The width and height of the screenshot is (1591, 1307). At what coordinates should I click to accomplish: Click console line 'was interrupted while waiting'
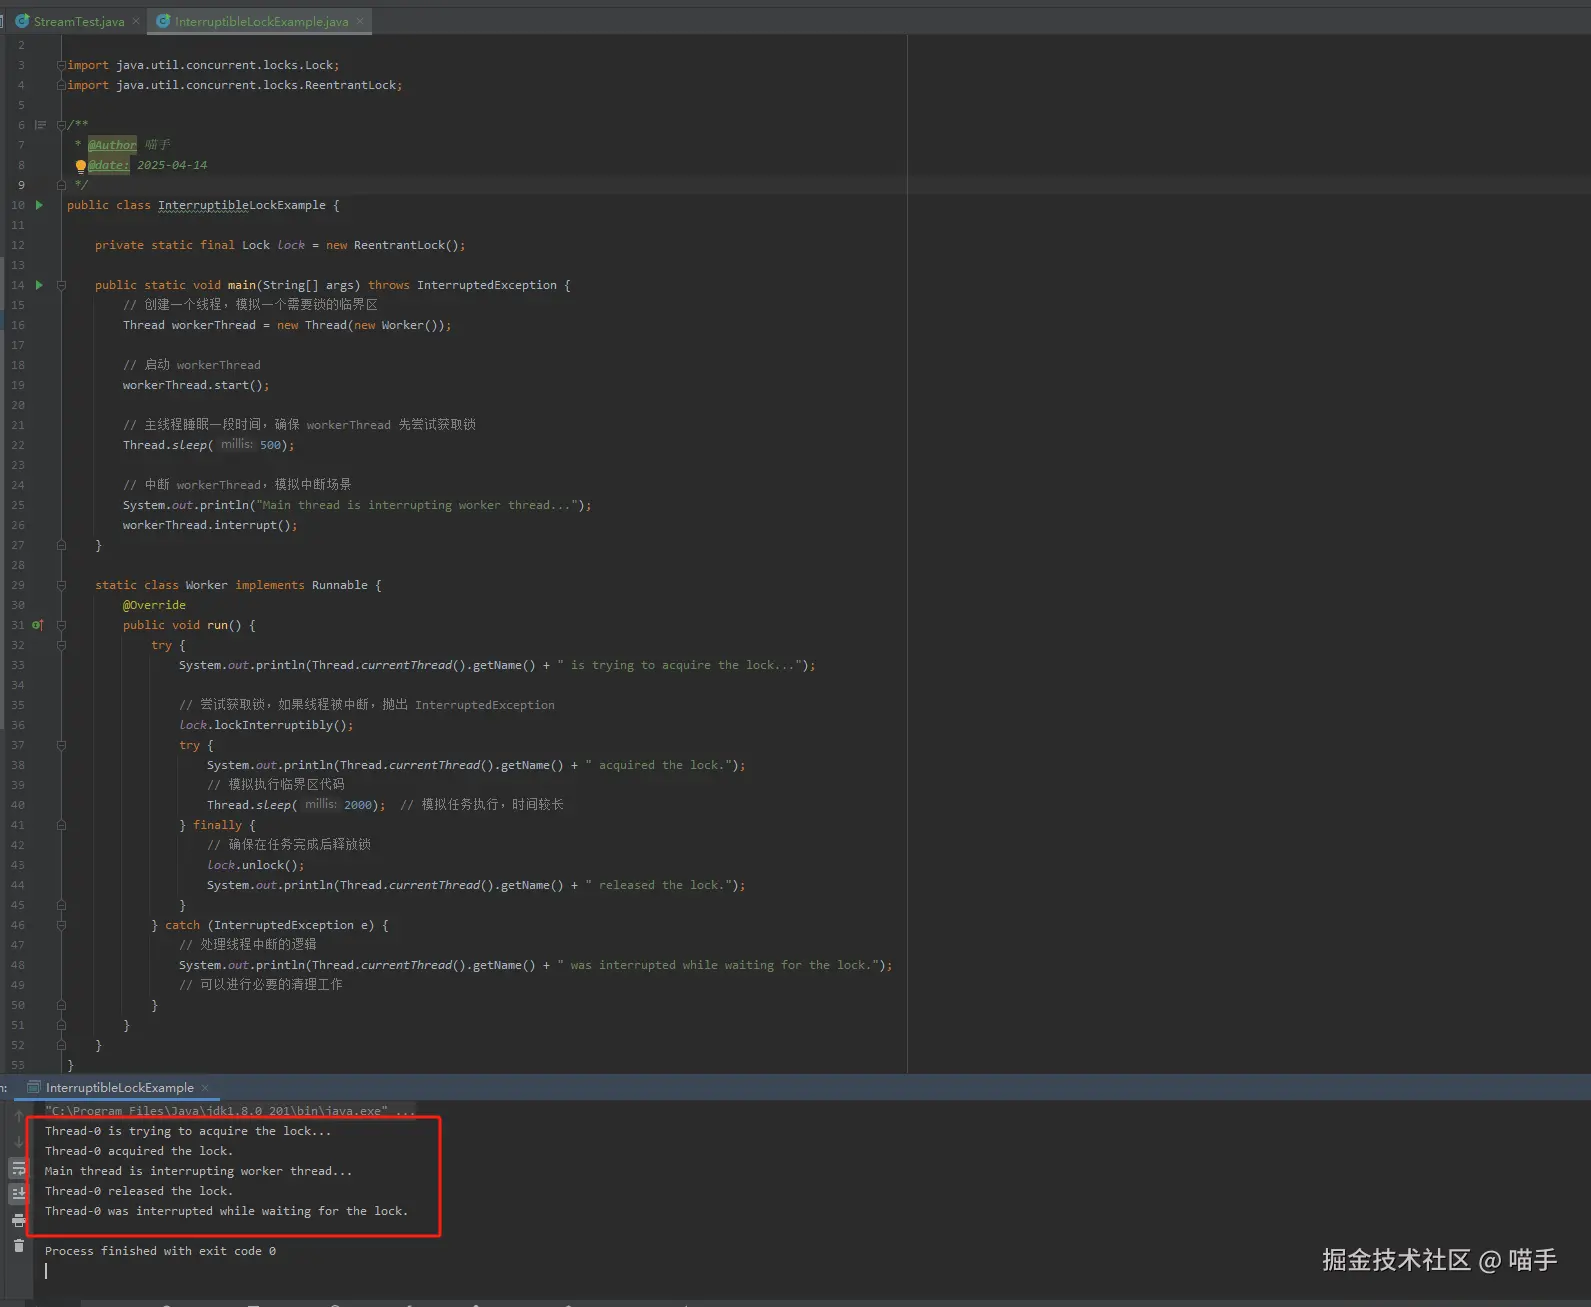(x=226, y=1211)
